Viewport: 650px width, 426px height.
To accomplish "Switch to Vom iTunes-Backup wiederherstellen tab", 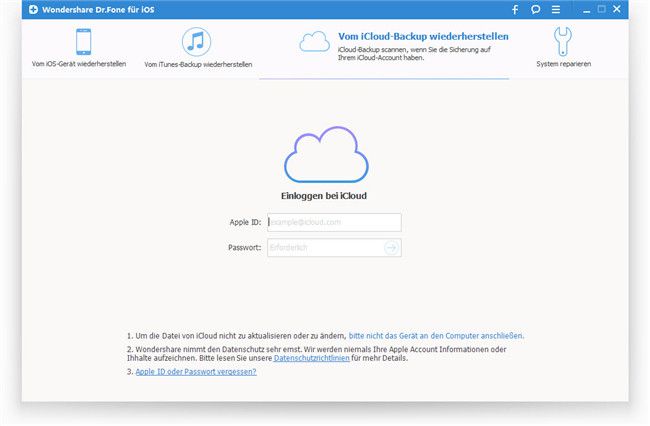I will coord(198,64).
